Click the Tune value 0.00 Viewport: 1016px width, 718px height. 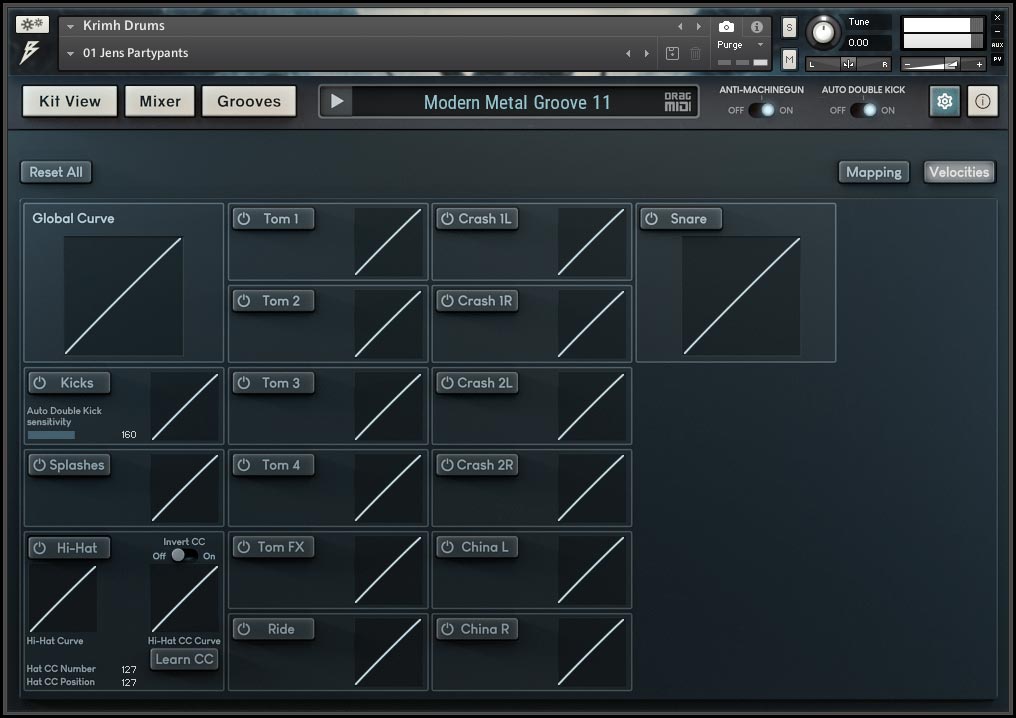pyautogui.click(x=859, y=43)
